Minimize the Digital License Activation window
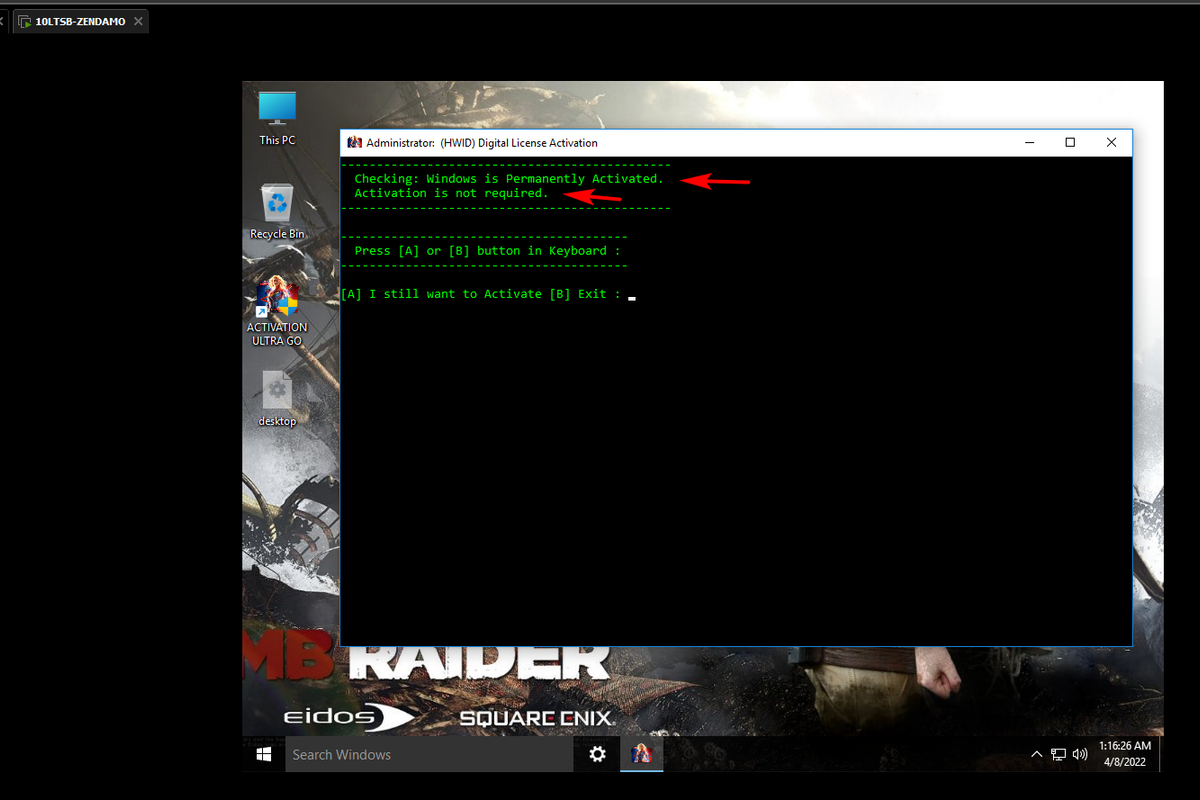The height and width of the screenshot is (800, 1200). tap(1029, 143)
